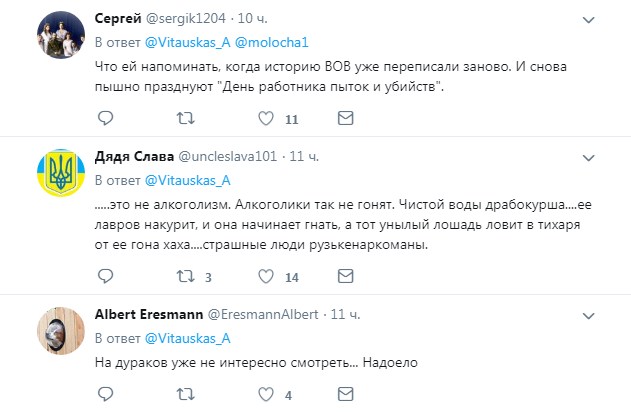Reply to Дядя Слава's tweet

point(106,278)
